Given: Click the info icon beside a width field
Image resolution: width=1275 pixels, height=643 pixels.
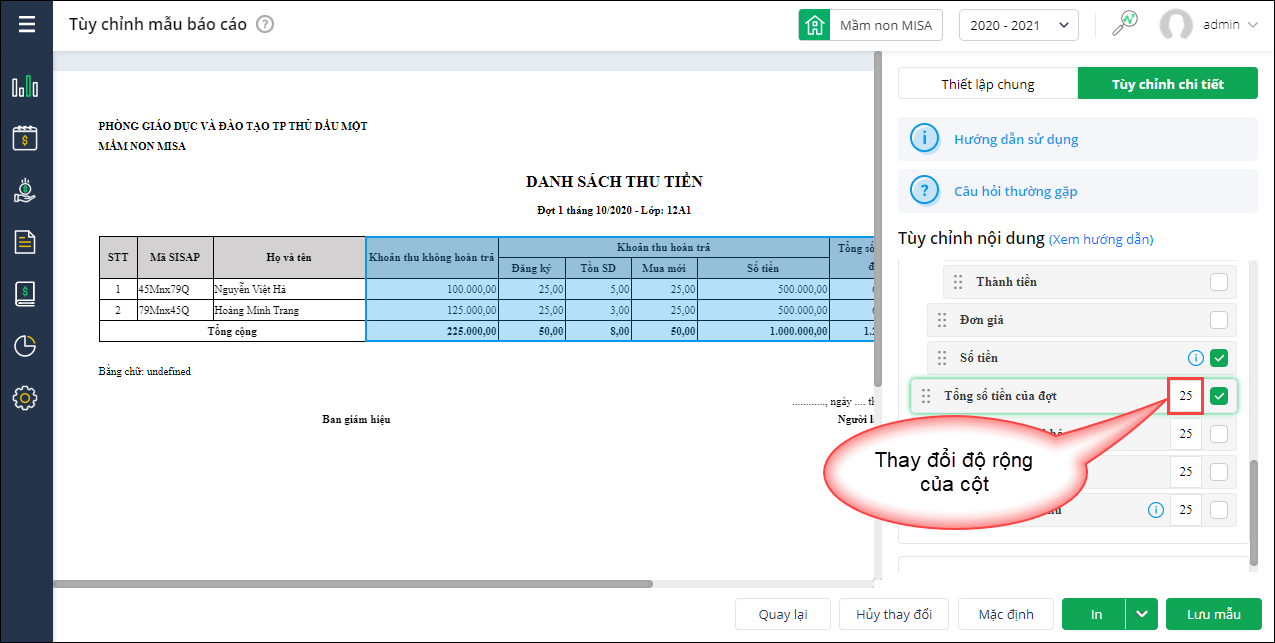Looking at the screenshot, I should [x=1156, y=510].
